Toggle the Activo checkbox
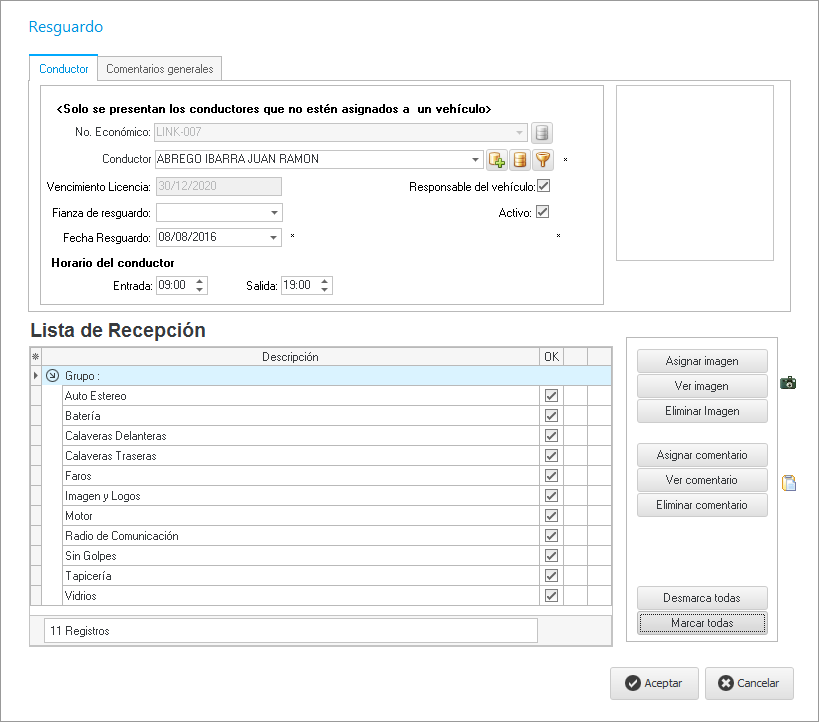Screen dimensions: 819x722 point(543,212)
